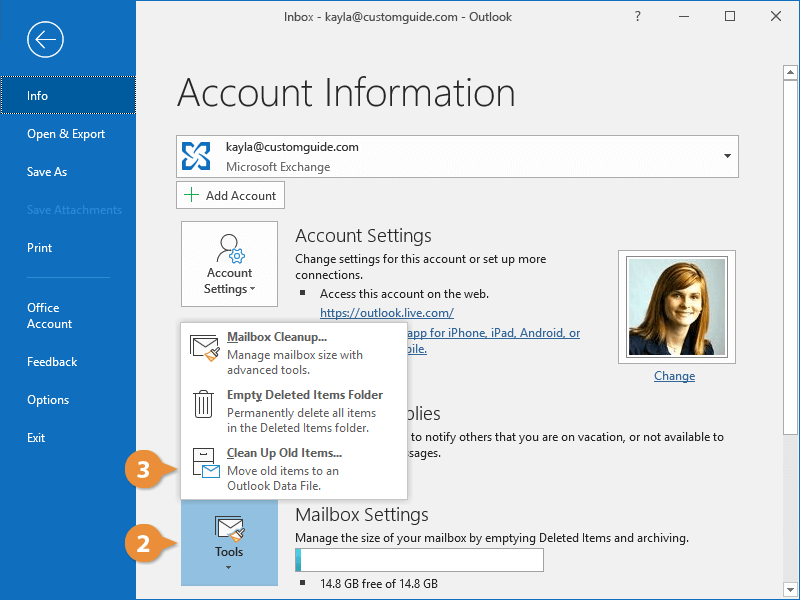Click the Add Account button

(230, 195)
